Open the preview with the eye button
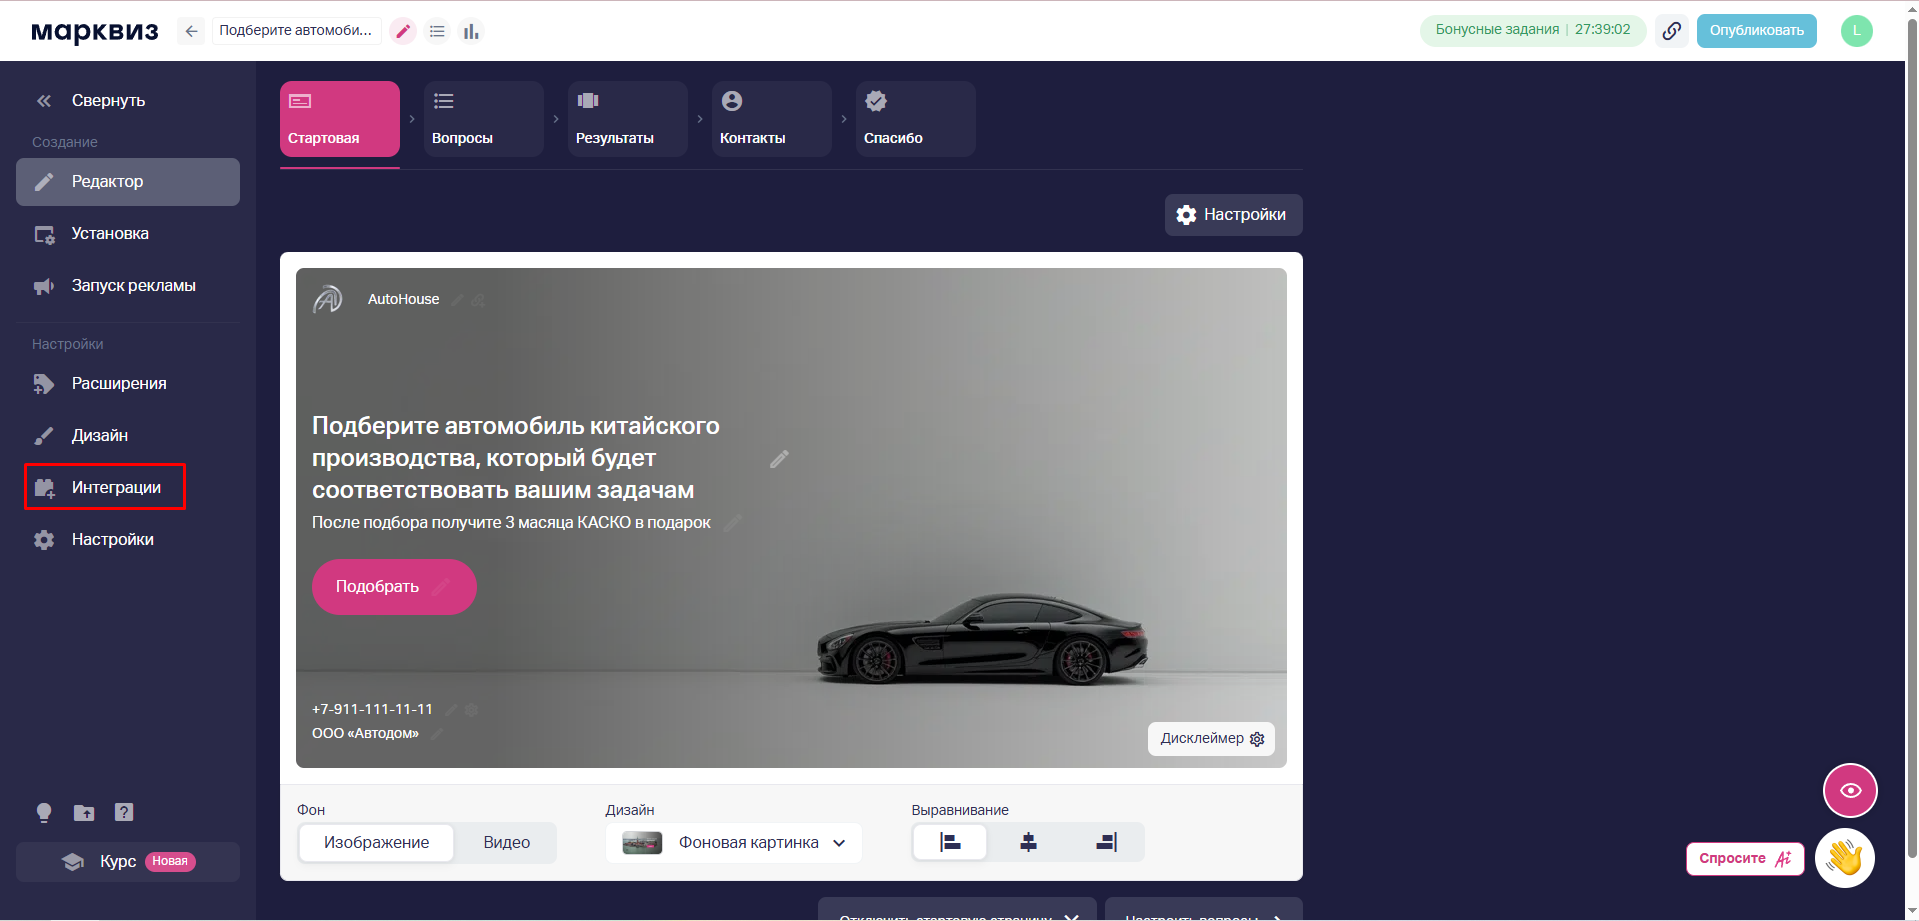Screen dimensions: 1919x921 coord(1850,791)
